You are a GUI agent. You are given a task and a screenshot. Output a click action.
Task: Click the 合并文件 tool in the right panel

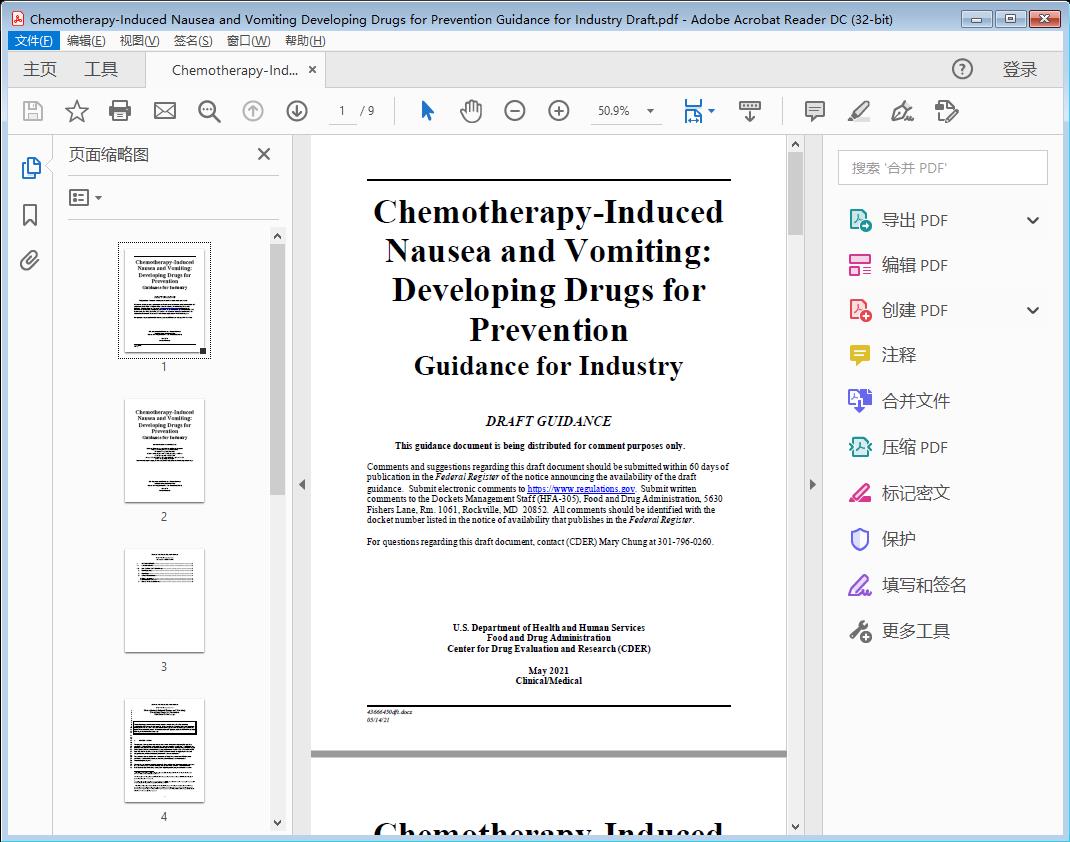916,400
